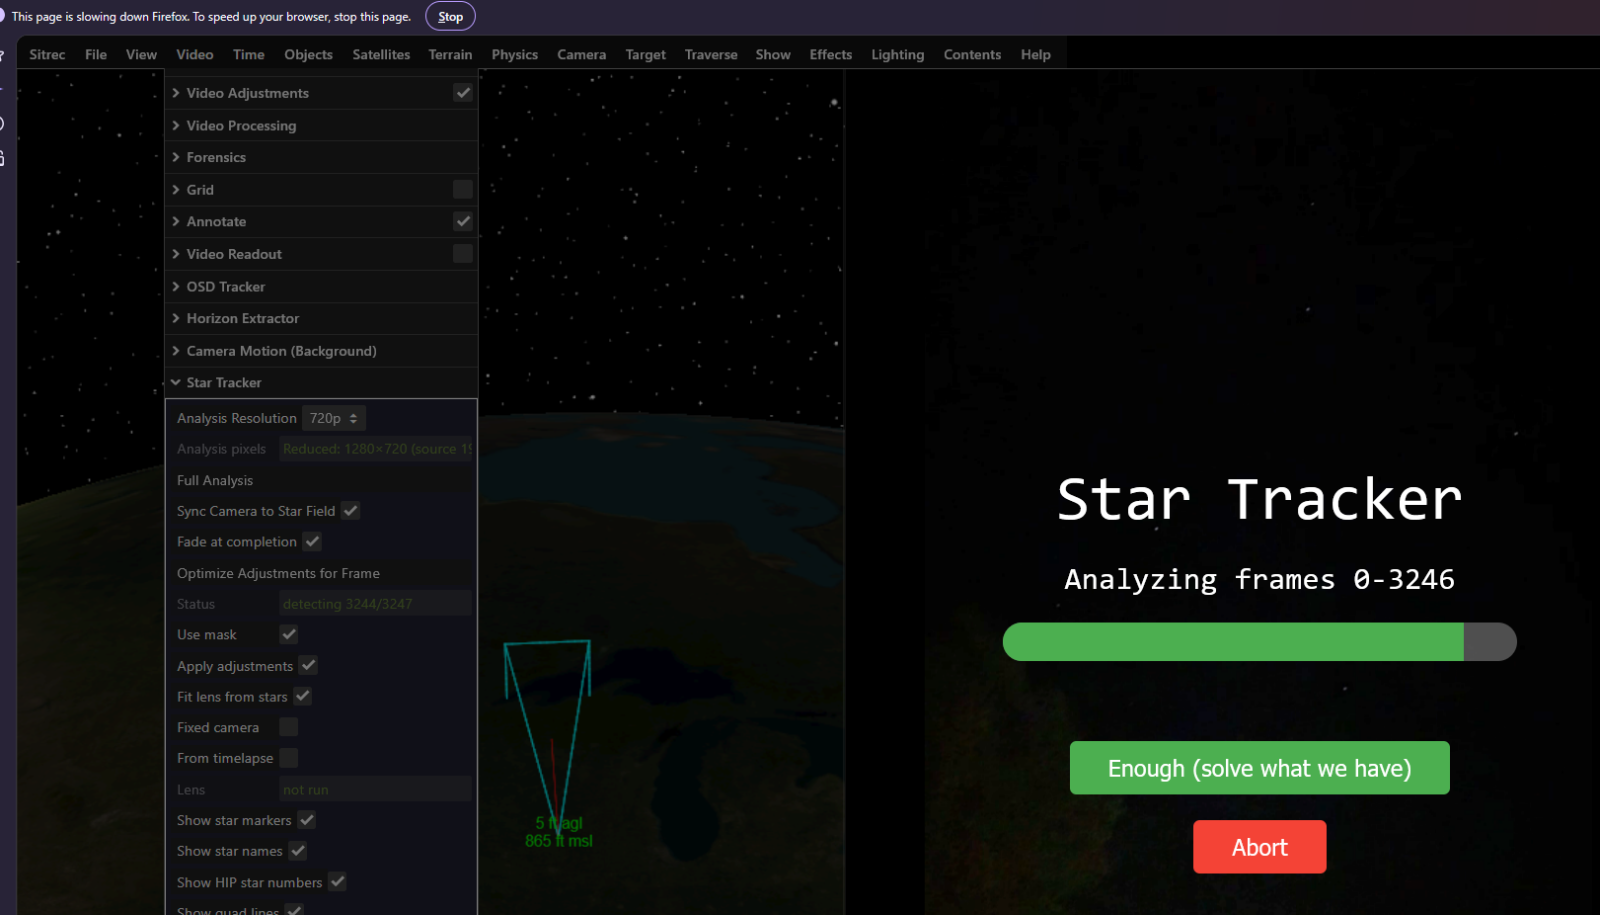
Task: Toggle Show star markers checkbox
Action: click(x=307, y=820)
